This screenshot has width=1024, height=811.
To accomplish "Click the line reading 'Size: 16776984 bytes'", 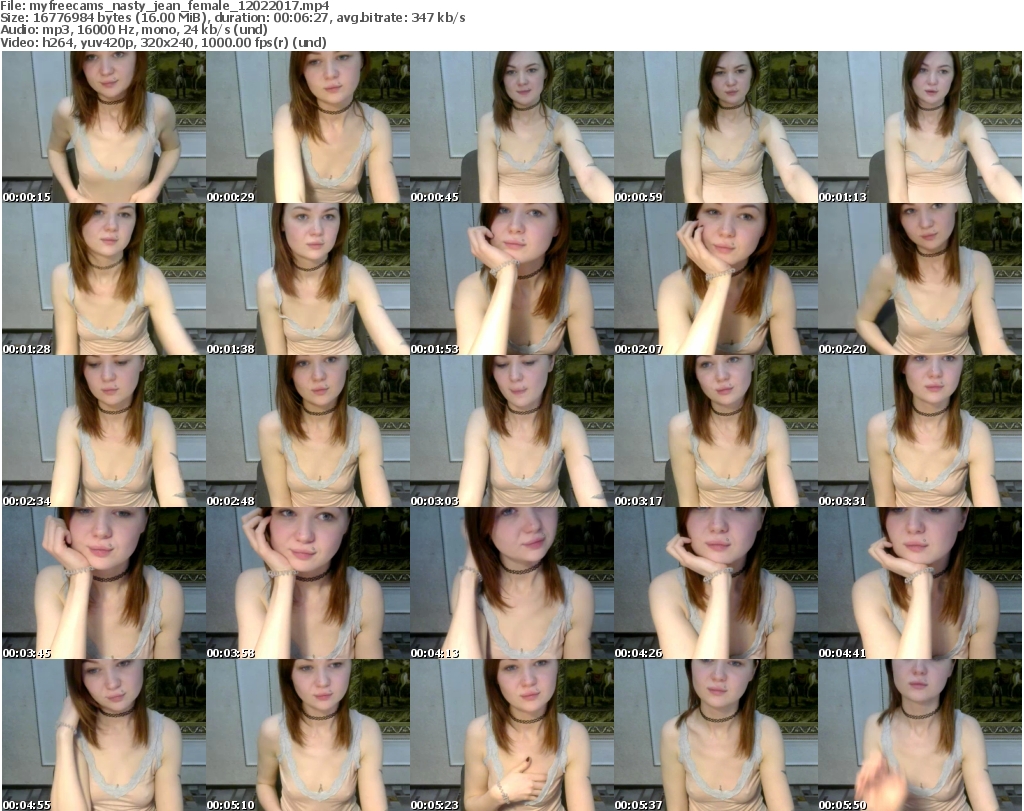I will click(x=232, y=18).
